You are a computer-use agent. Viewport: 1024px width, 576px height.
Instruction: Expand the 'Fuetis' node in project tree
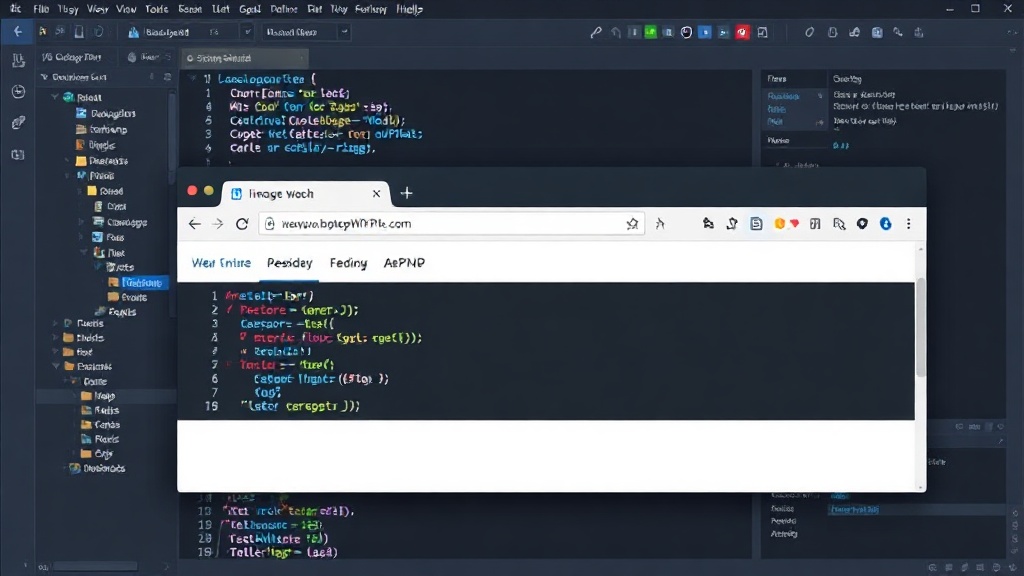pos(56,323)
